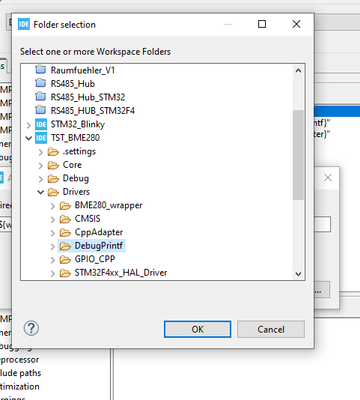
Task: Click the IDE icon beside STM32_Blinky
Action: click(x=41, y=124)
